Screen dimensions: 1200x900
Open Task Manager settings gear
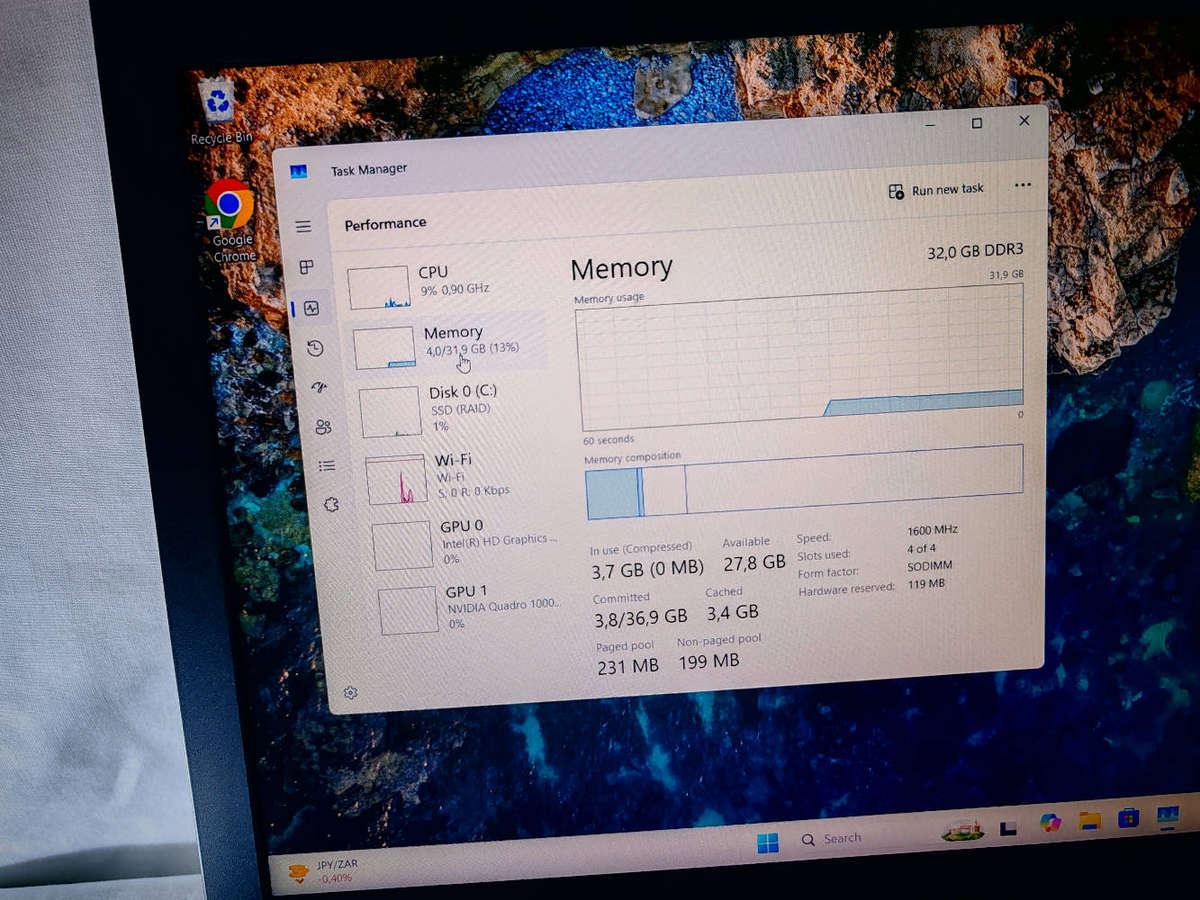click(x=350, y=692)
